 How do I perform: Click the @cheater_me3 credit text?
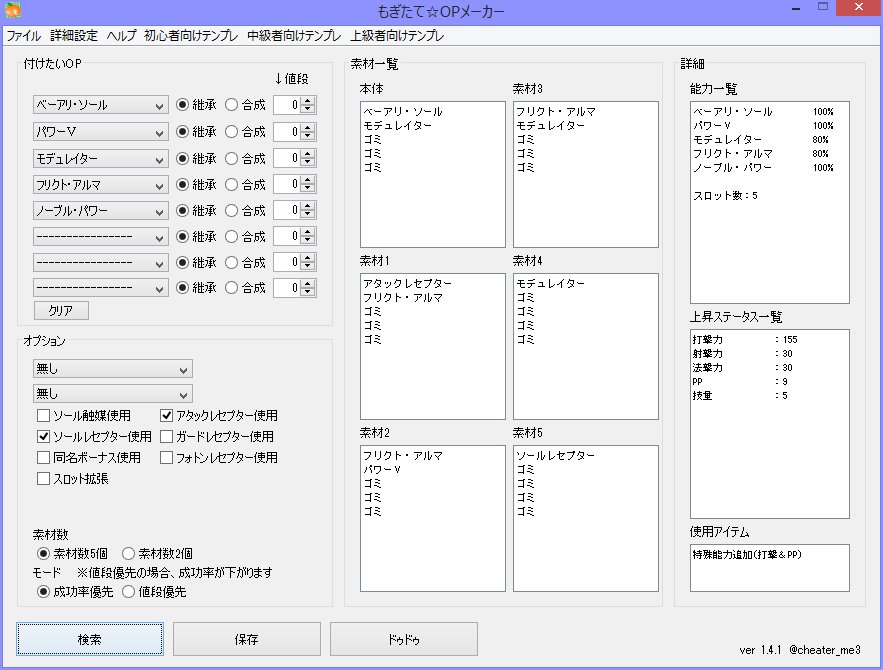tap(825, 650)
